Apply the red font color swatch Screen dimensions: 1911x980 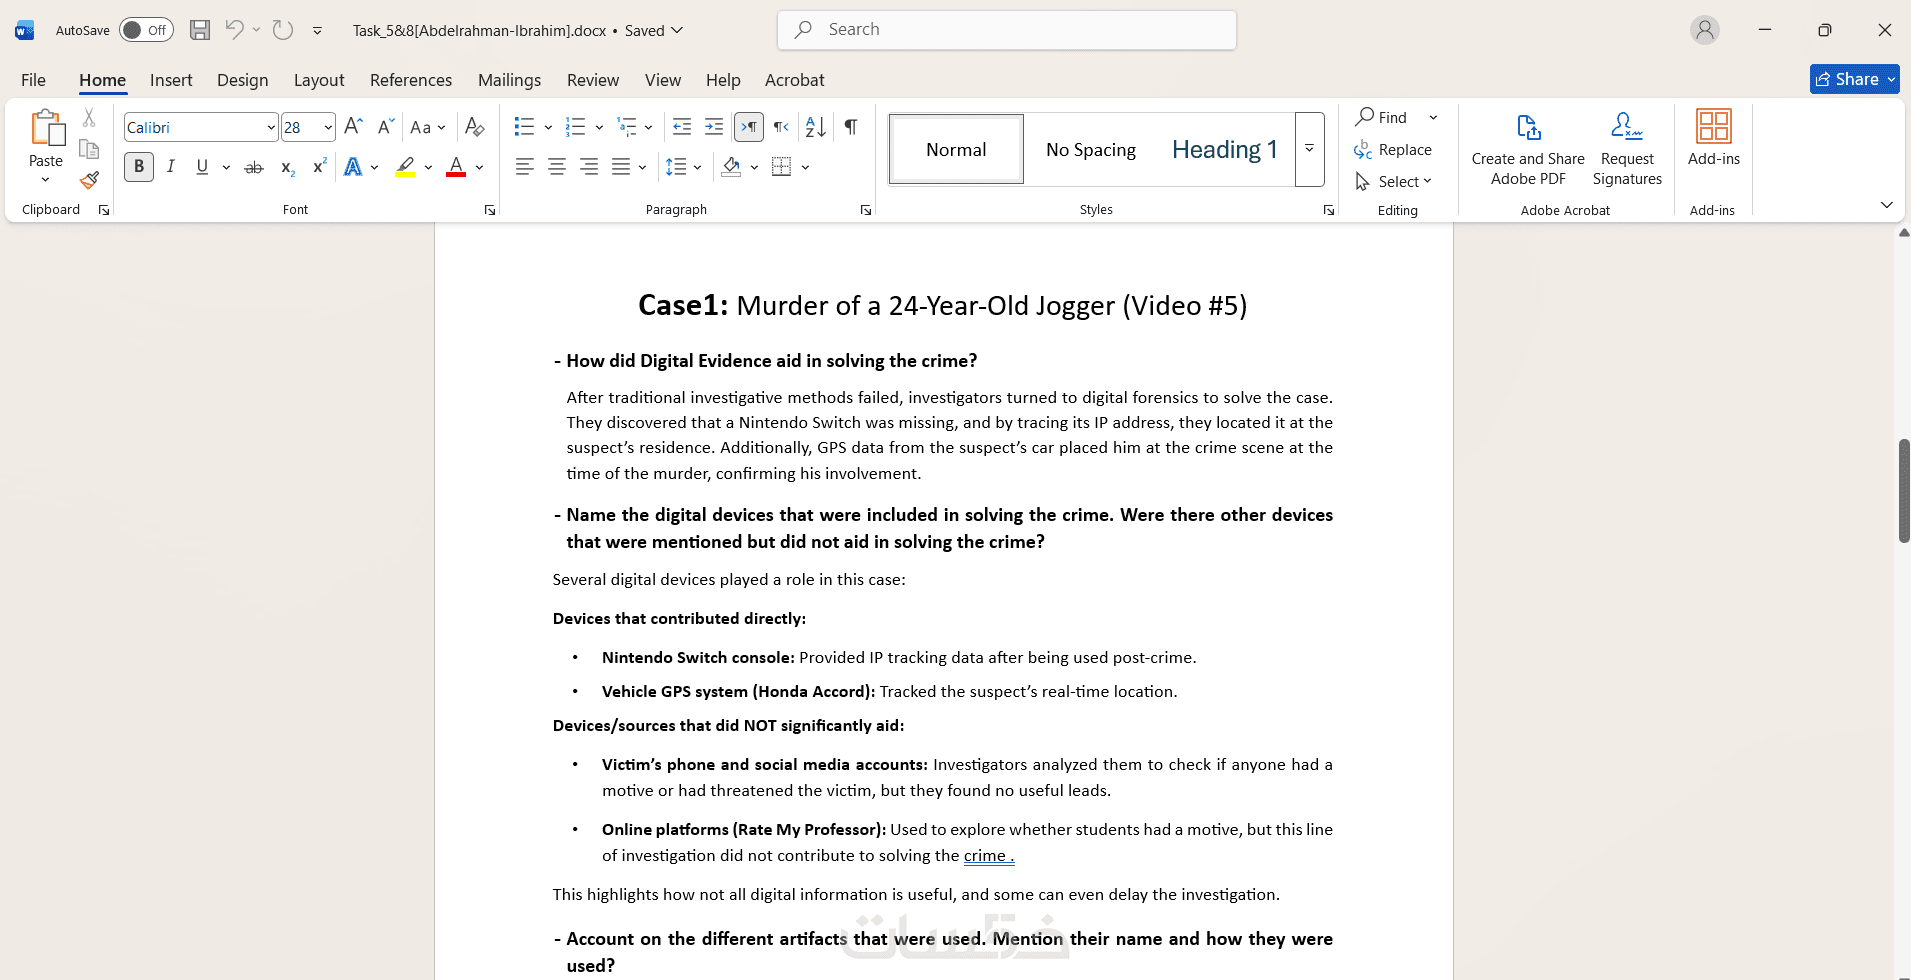click(456, 167)
